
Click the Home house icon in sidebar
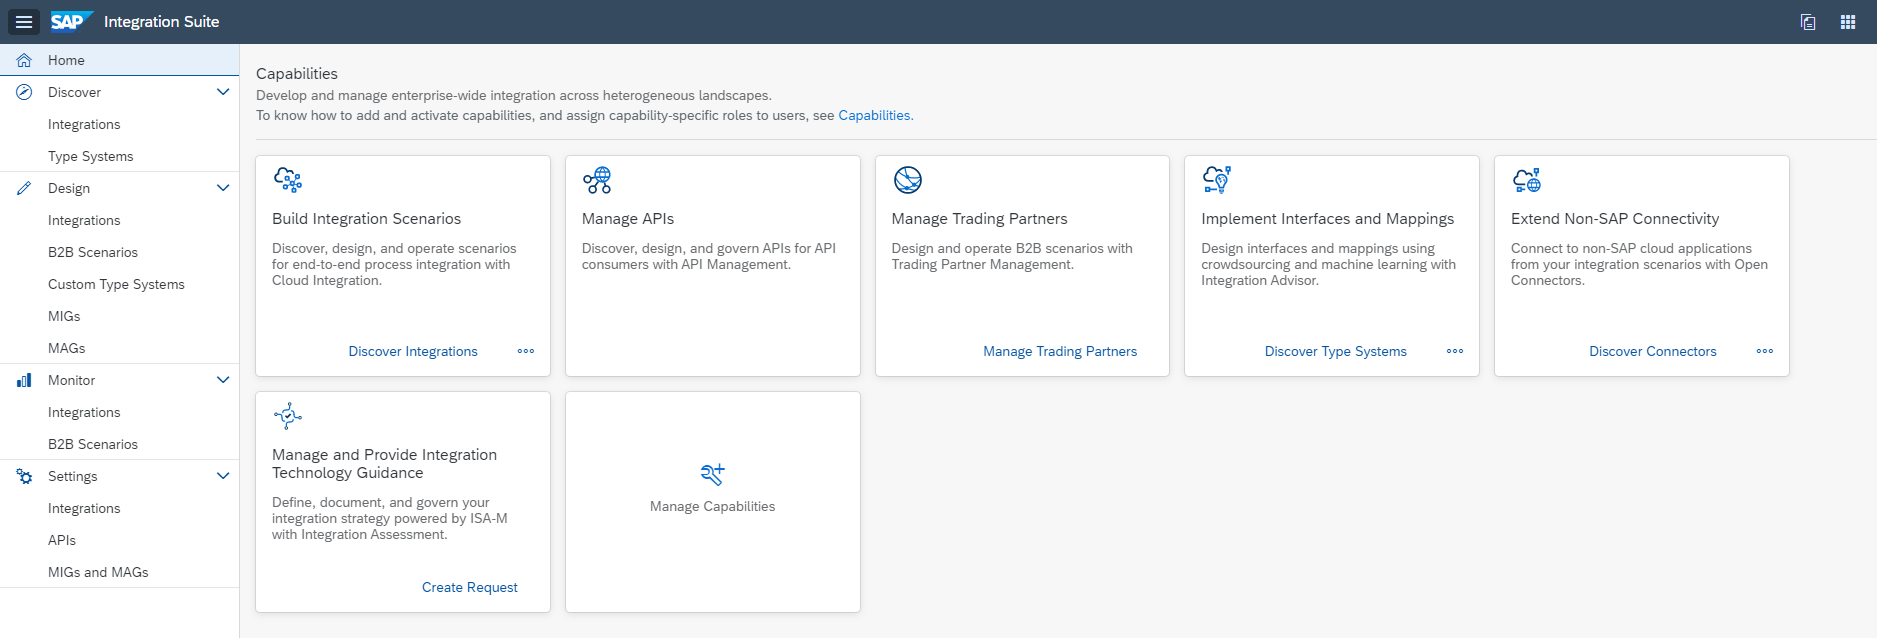click(x=24, y=60)
